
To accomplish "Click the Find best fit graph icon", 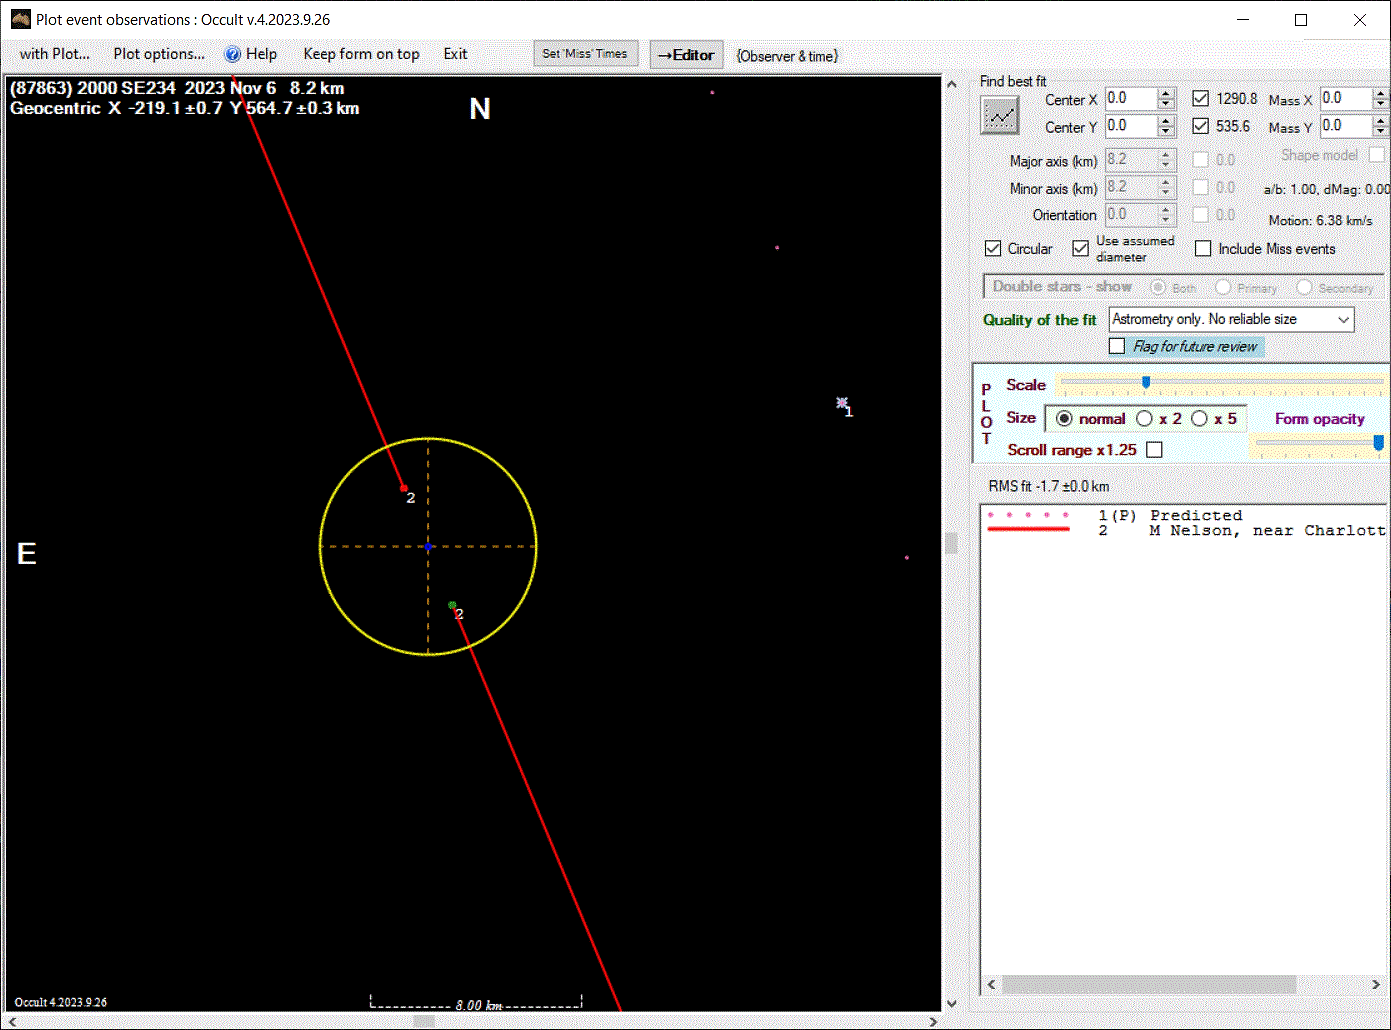I will coord(999,117).
